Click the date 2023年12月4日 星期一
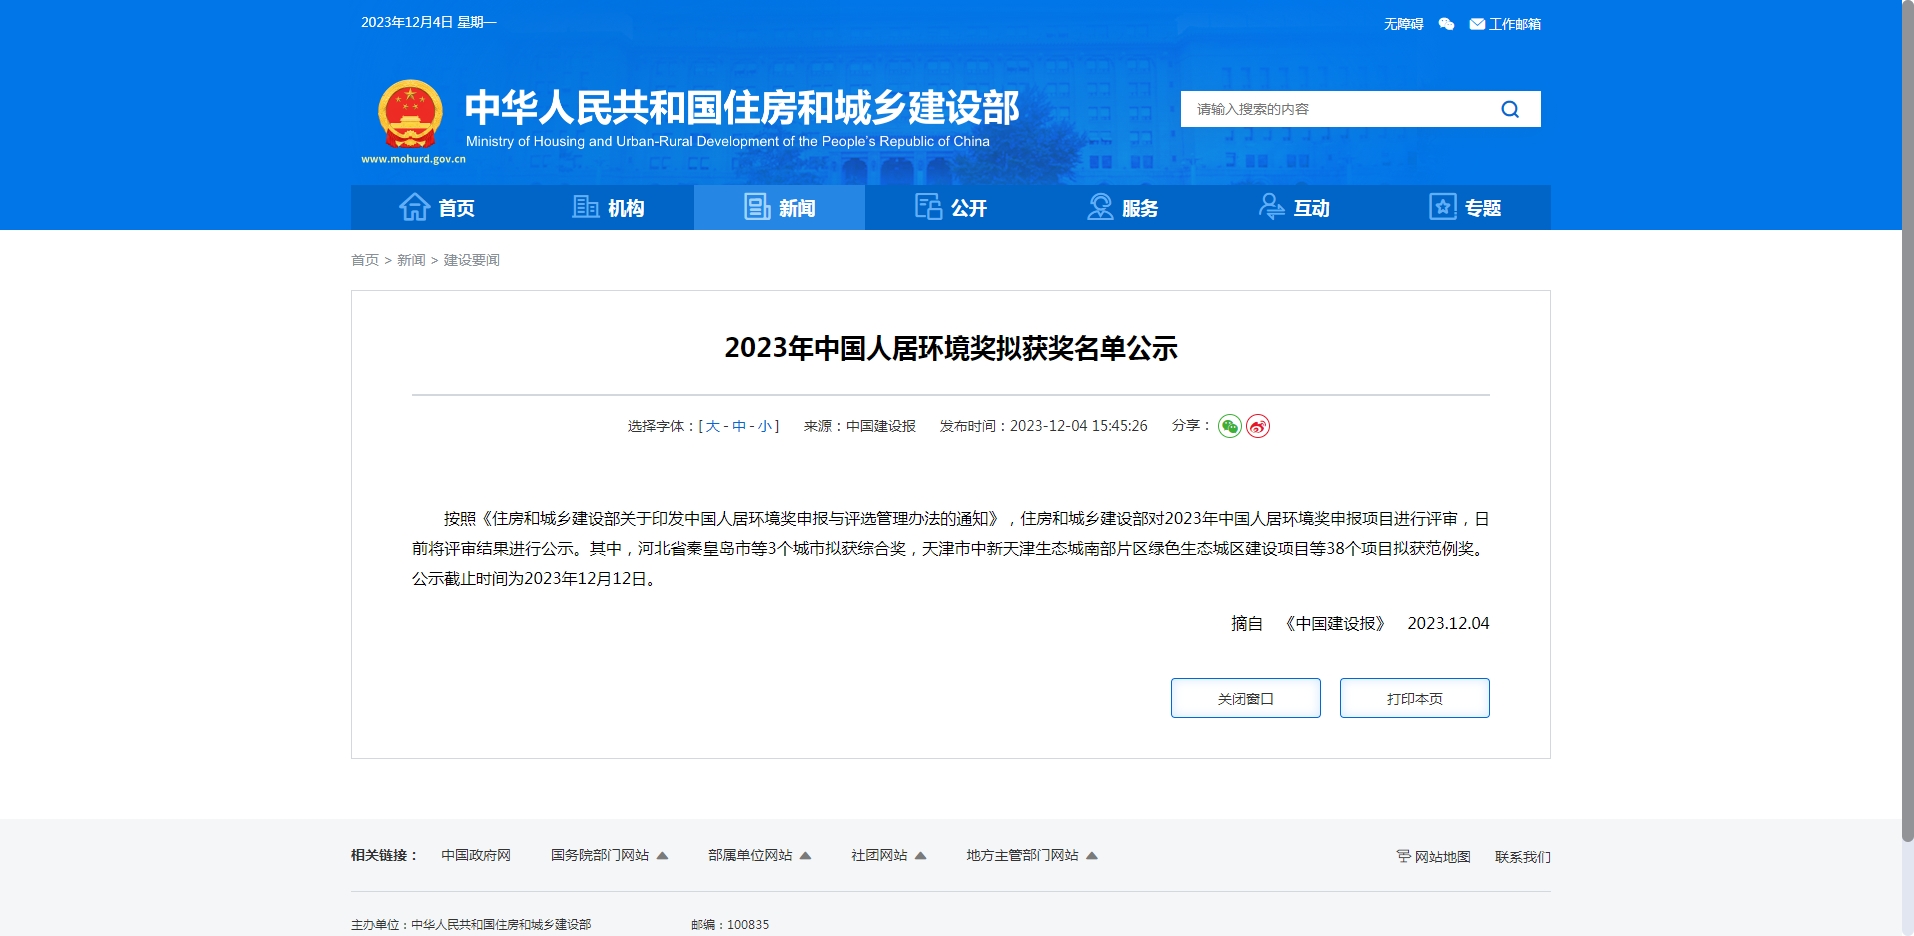This screenshot has width=1914, height=936. [x=429, y=22]
